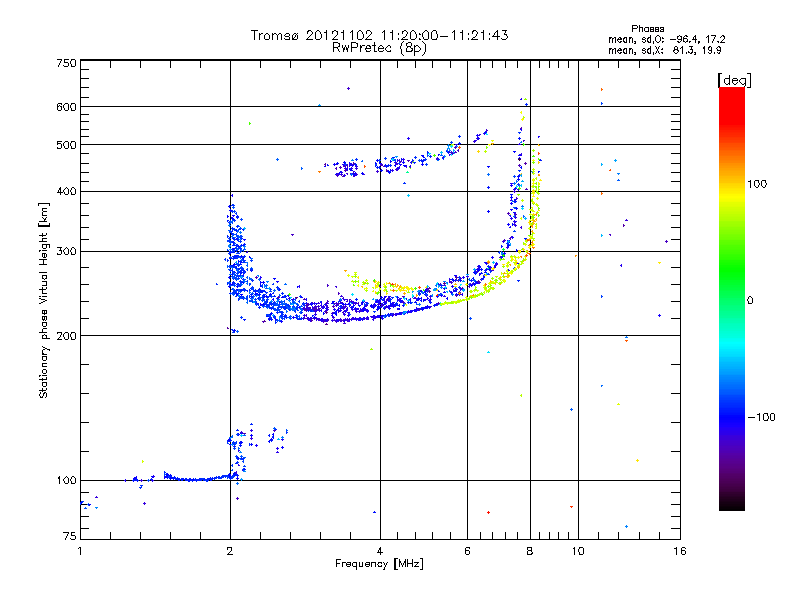The height and width of the screenshot is (600, 800).
Task: Click the x-axis '16' tick label
Action: coord(680,551)
